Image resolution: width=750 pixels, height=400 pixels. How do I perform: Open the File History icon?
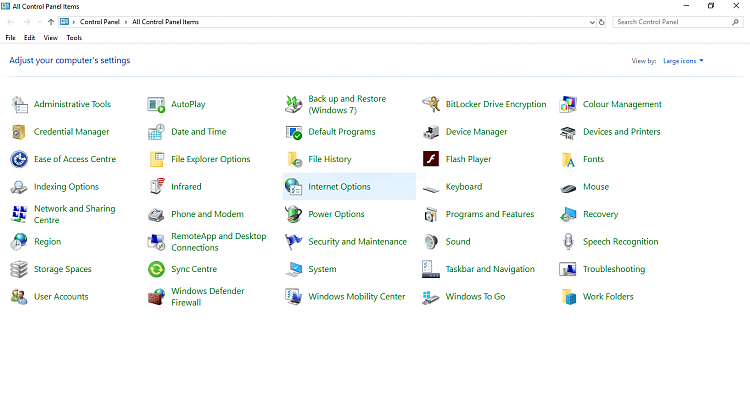(294, 159)
